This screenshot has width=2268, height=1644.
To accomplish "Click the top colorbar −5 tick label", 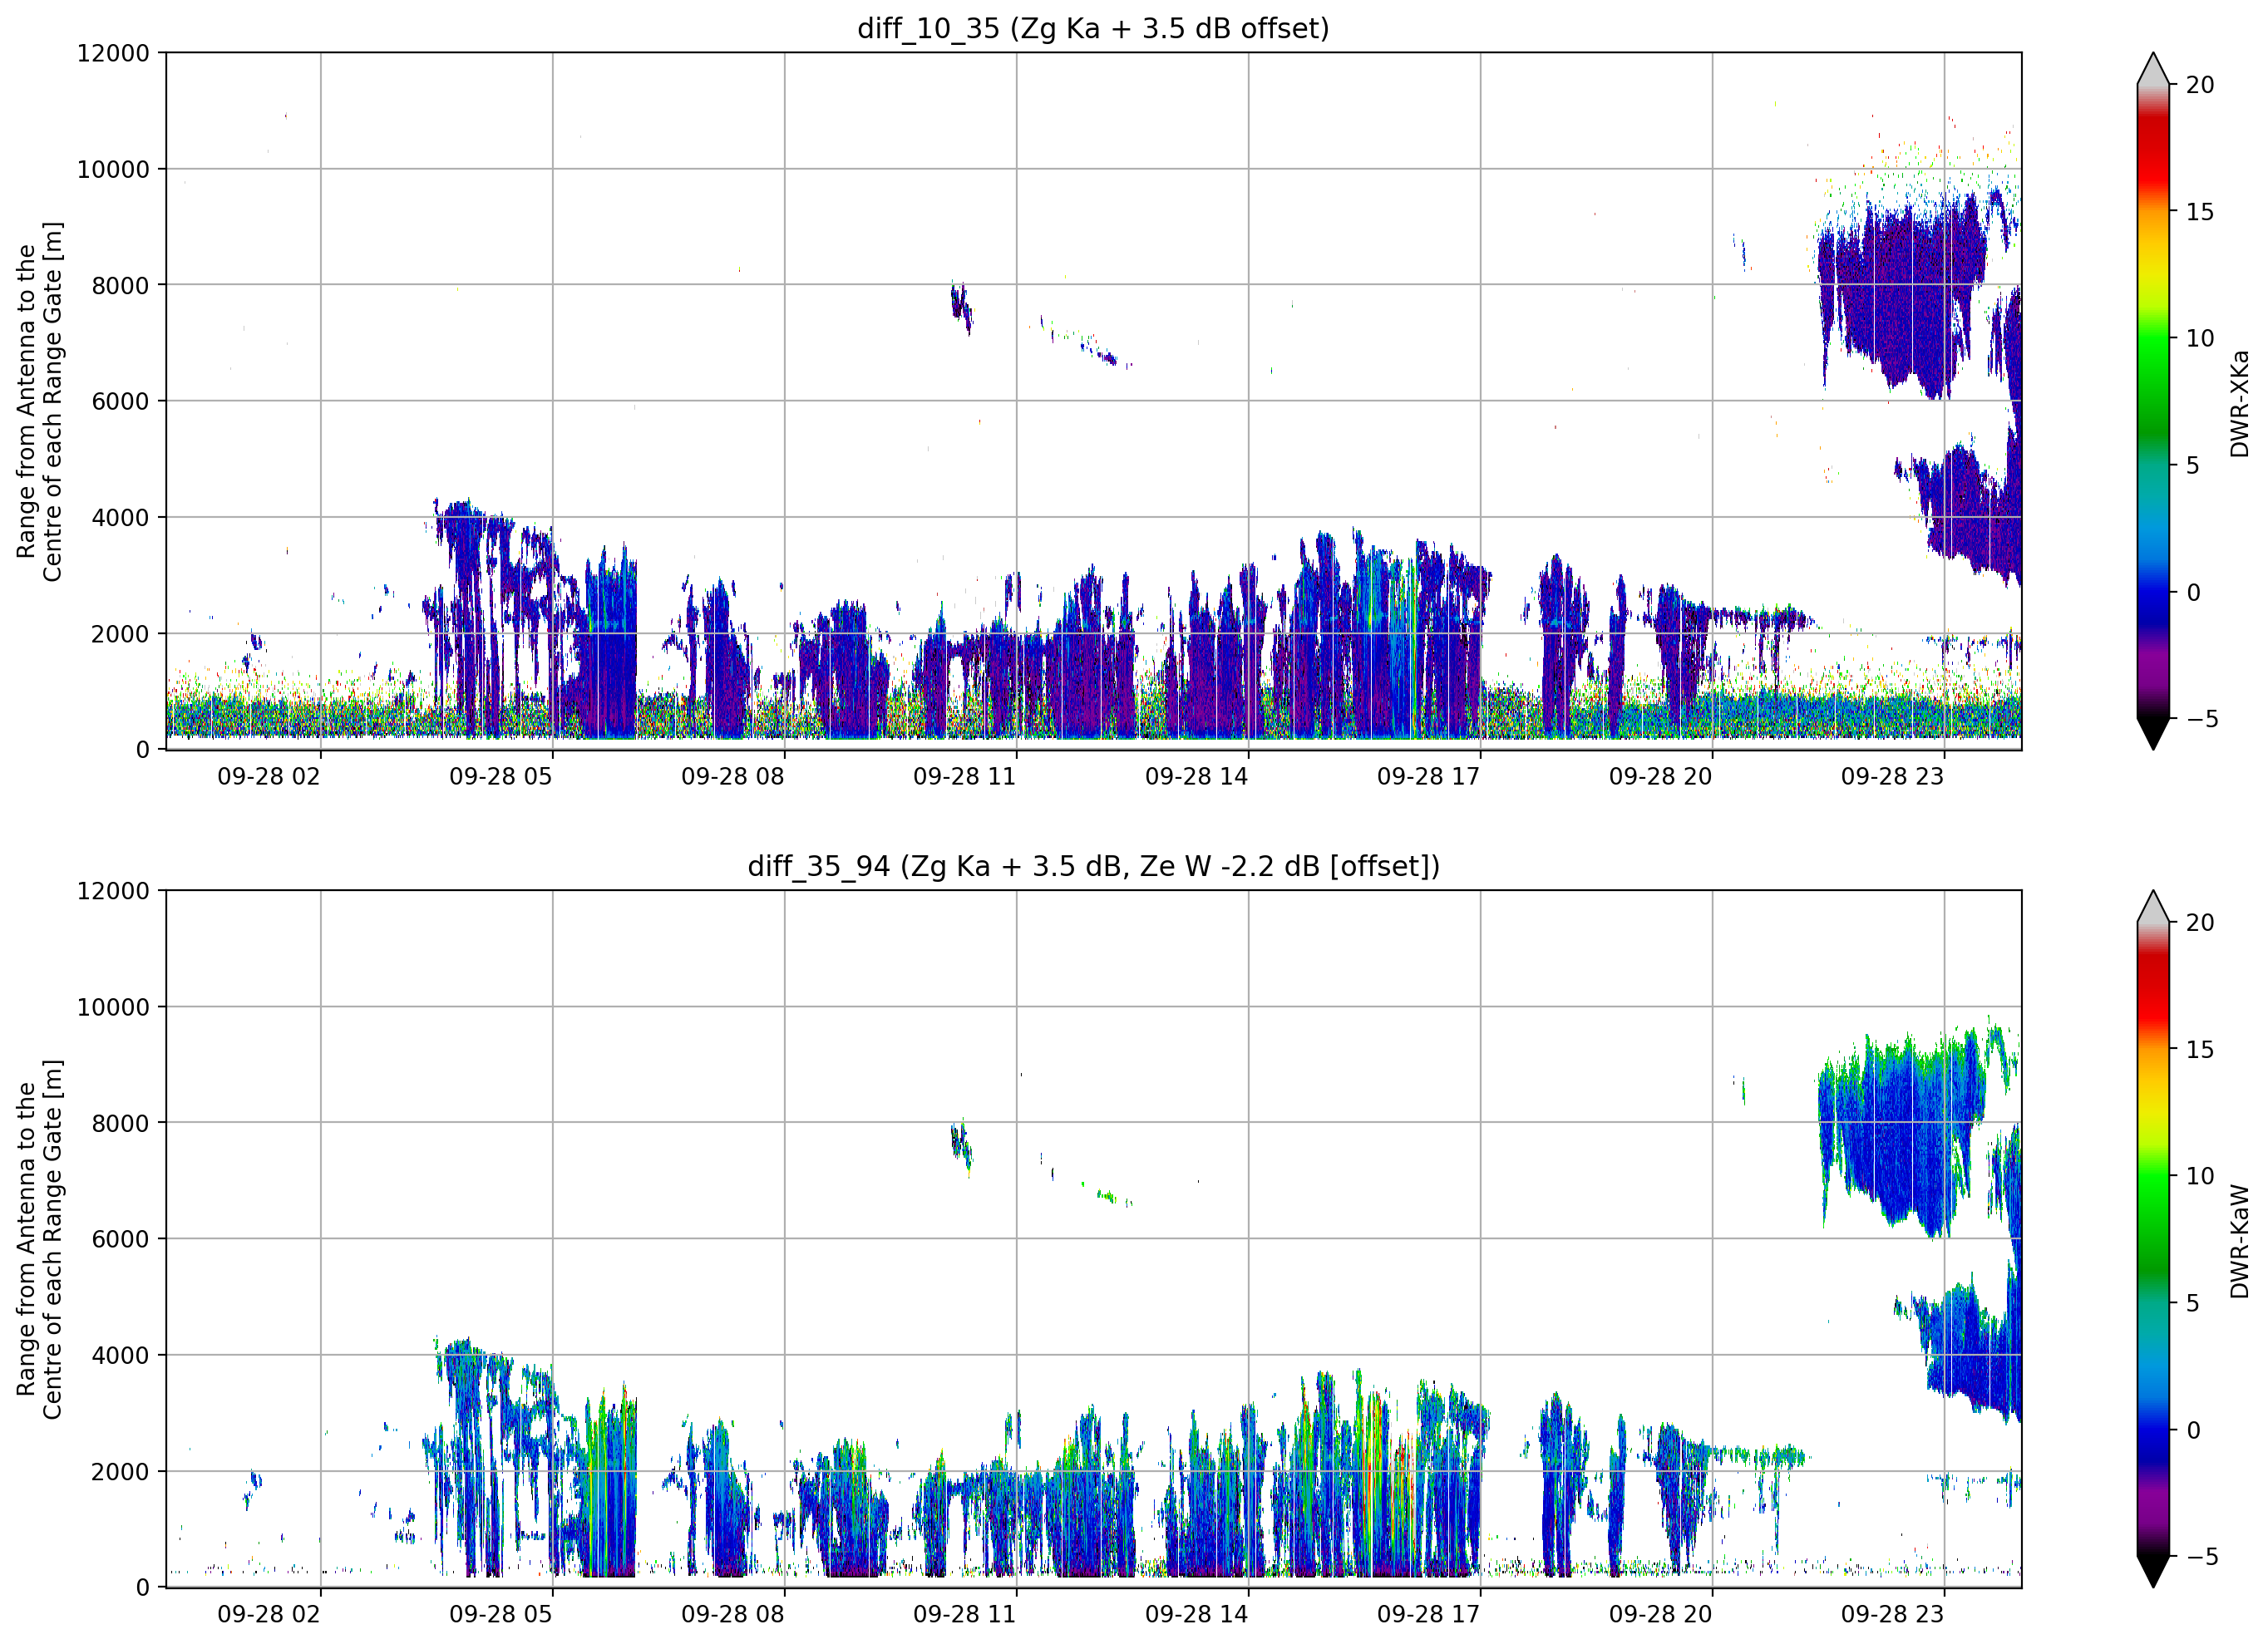I will pyautogui.click(x=2202, y=718).
